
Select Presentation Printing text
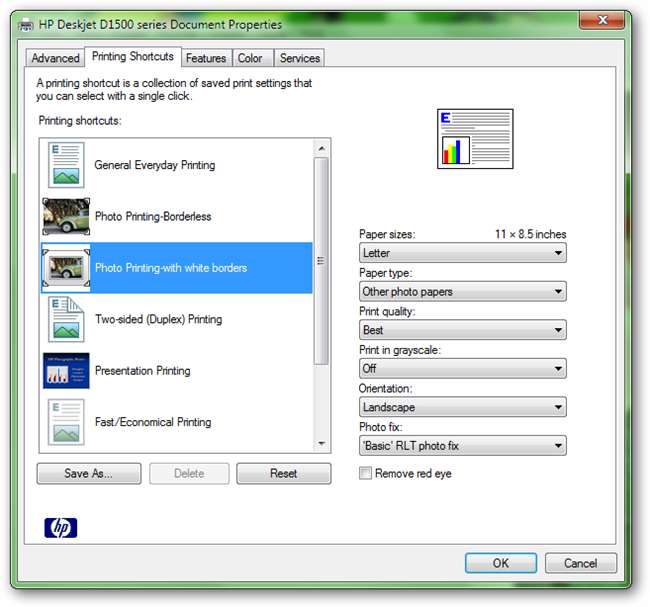pyautogui.click(x=143, y=371)
